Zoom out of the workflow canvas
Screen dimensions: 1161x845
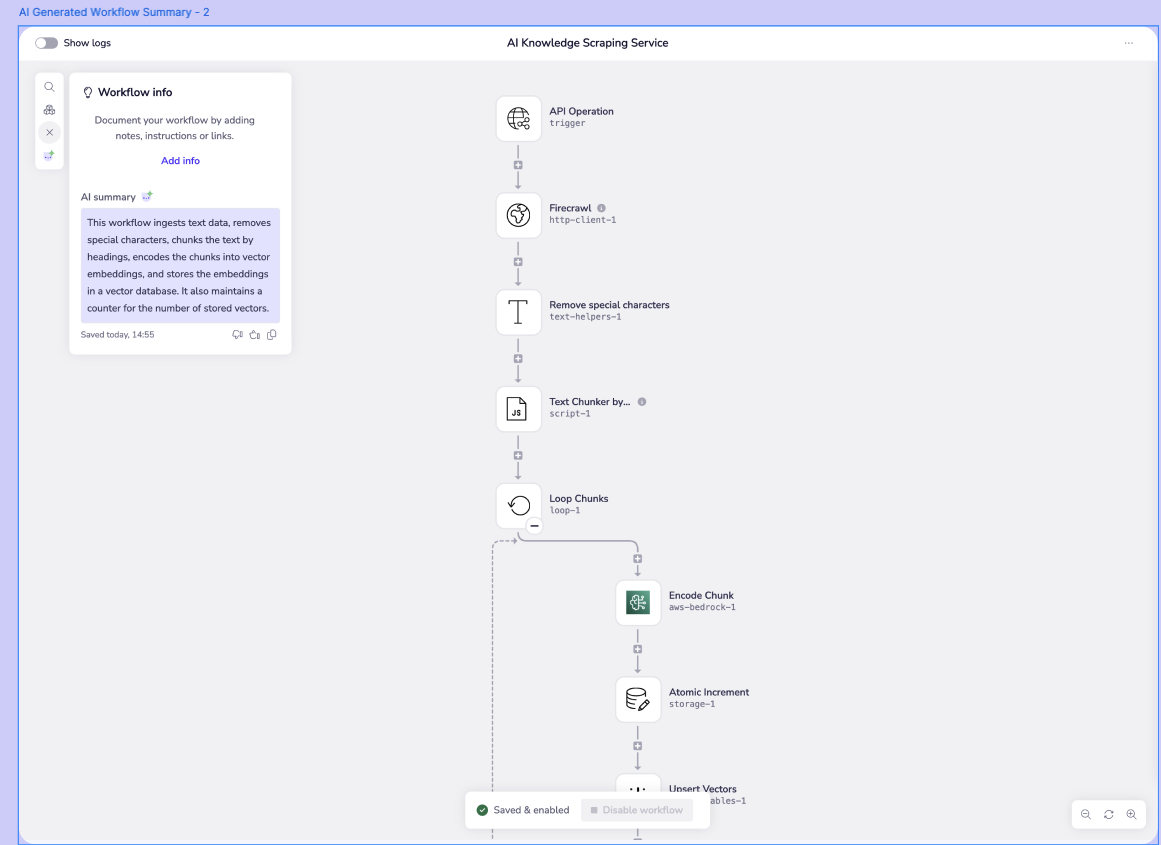point(1086,814)
